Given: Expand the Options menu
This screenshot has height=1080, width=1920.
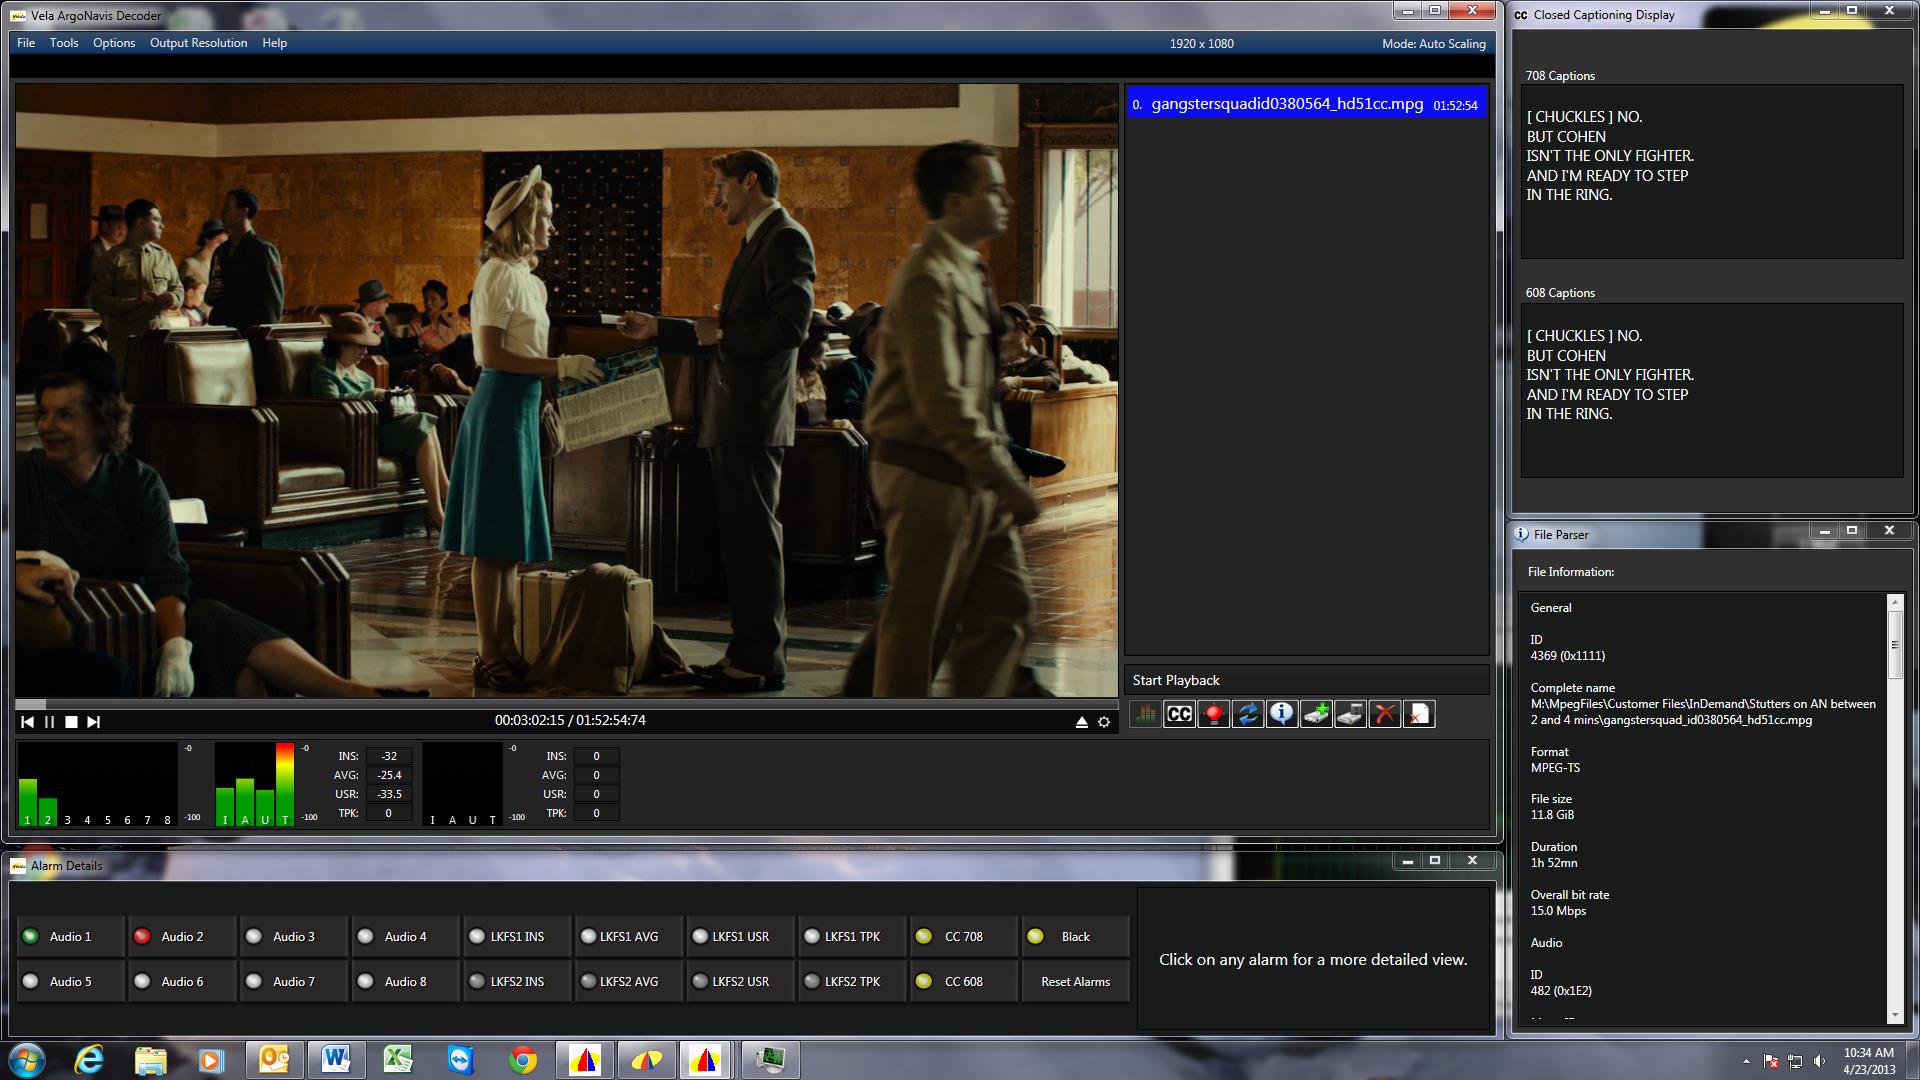Looking at the screenshot, I should click(x=112, y=42).
